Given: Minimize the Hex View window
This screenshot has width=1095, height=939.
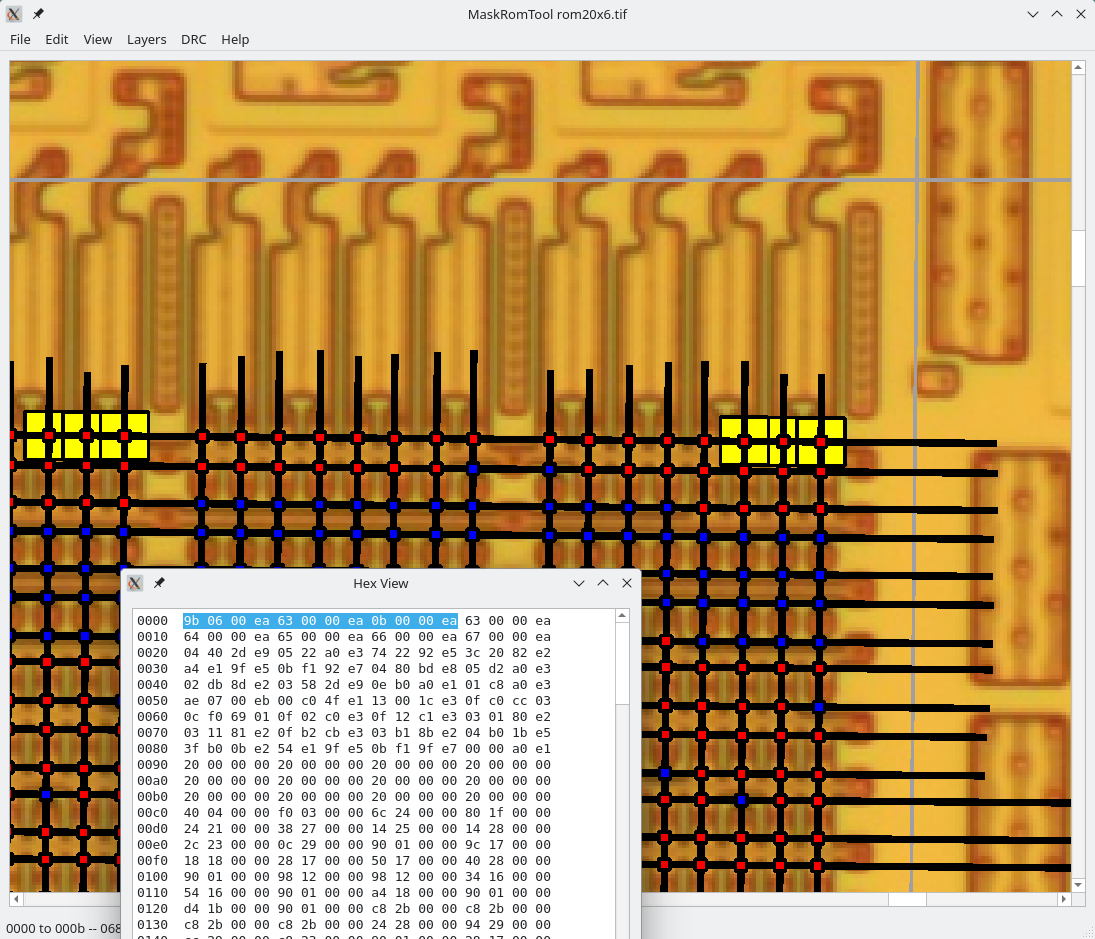Looking at the screenshot, I should coord(578,583).
